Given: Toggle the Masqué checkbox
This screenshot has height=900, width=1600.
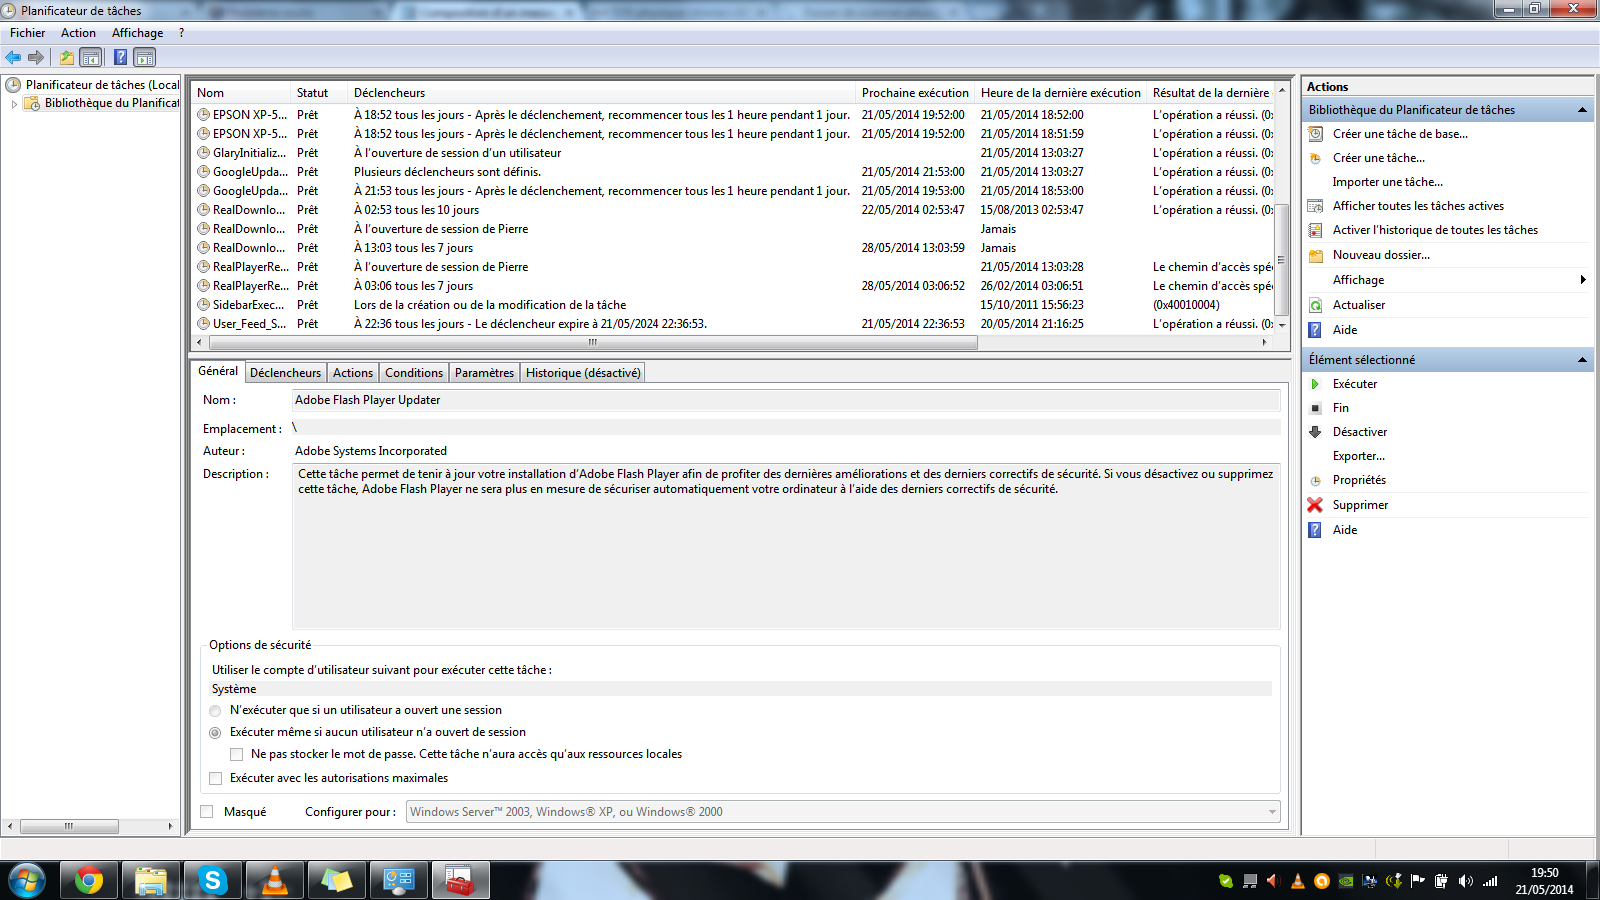Looking at the screenshot, I should (207, 812).
